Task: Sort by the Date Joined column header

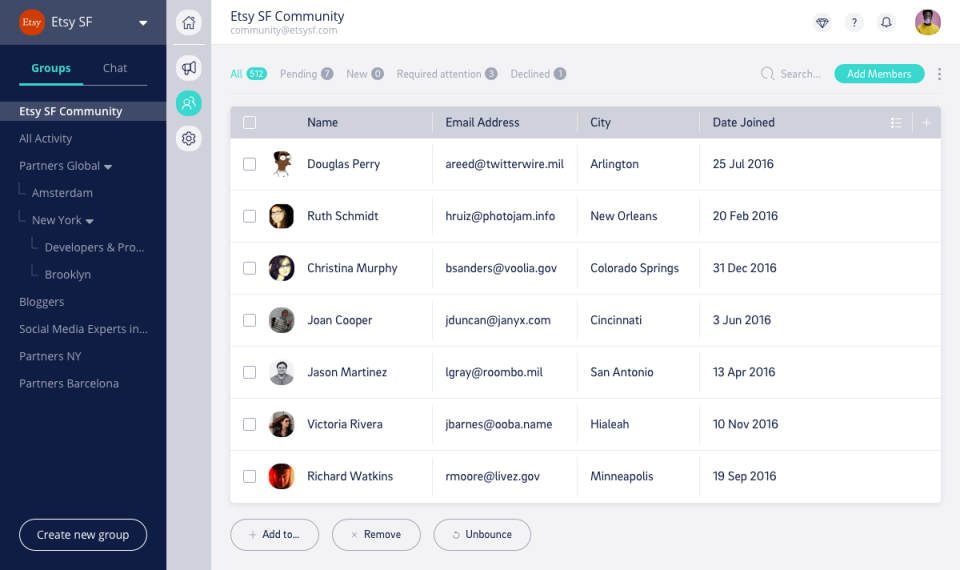Action: click(743, 122)
